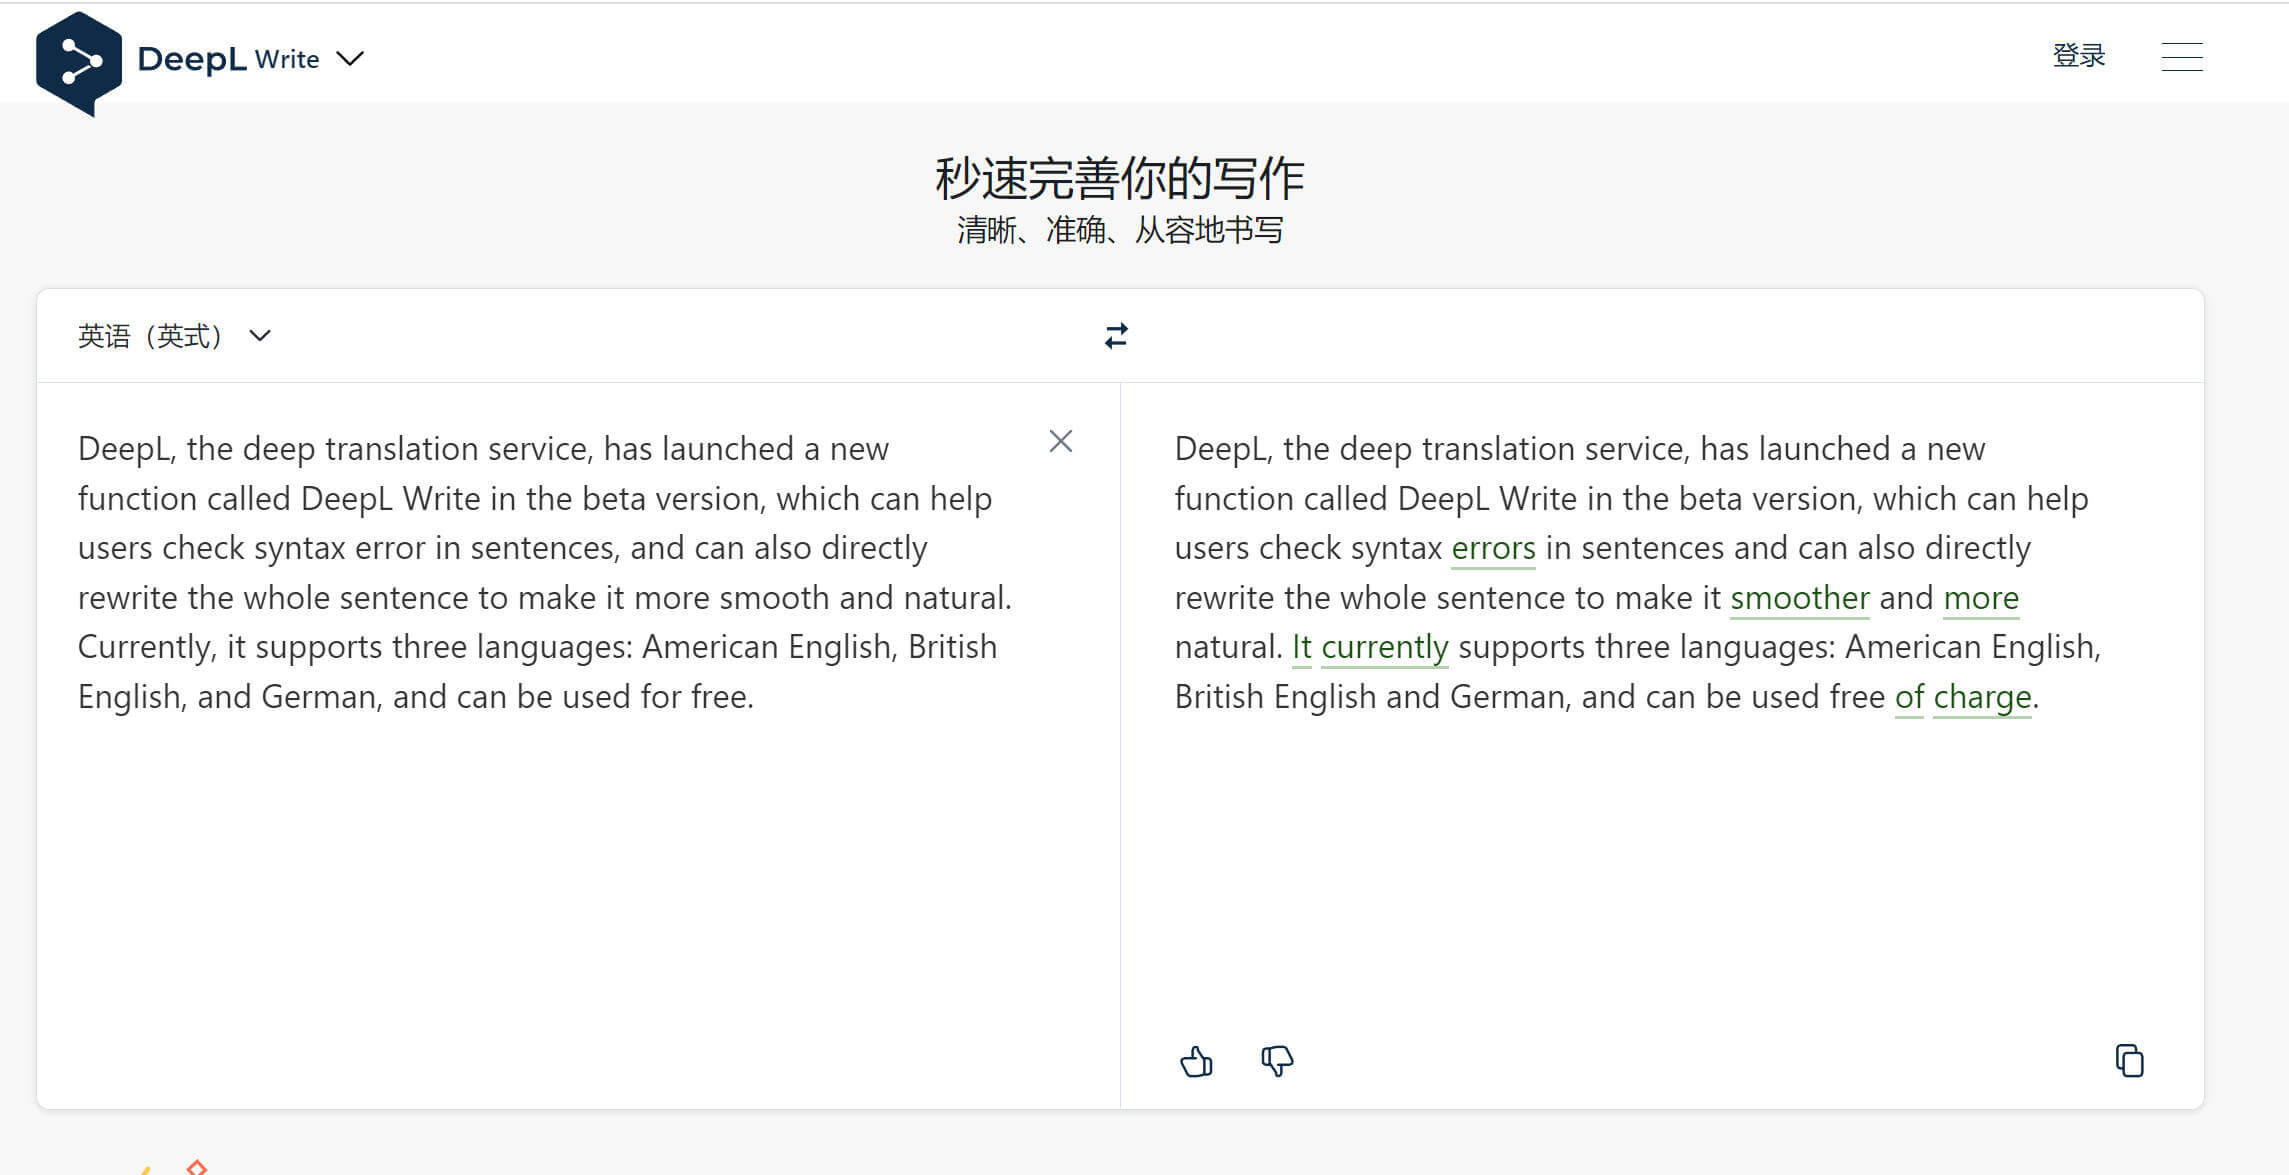Clear the source text with X
This screenshot has width=2289, height=1175.
(x=1060, y=442)
